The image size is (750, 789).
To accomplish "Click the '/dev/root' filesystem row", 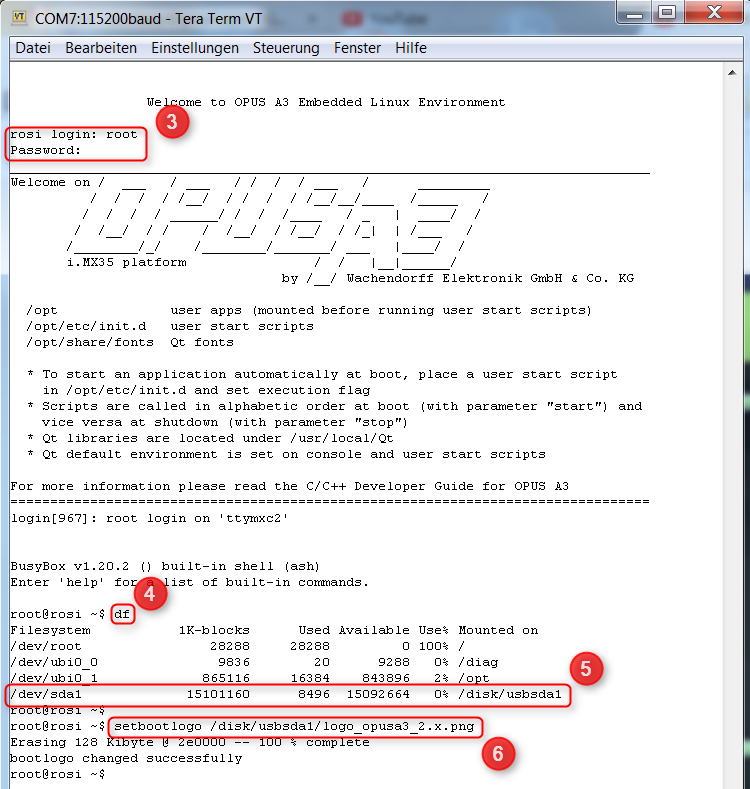I will point(238,646).
